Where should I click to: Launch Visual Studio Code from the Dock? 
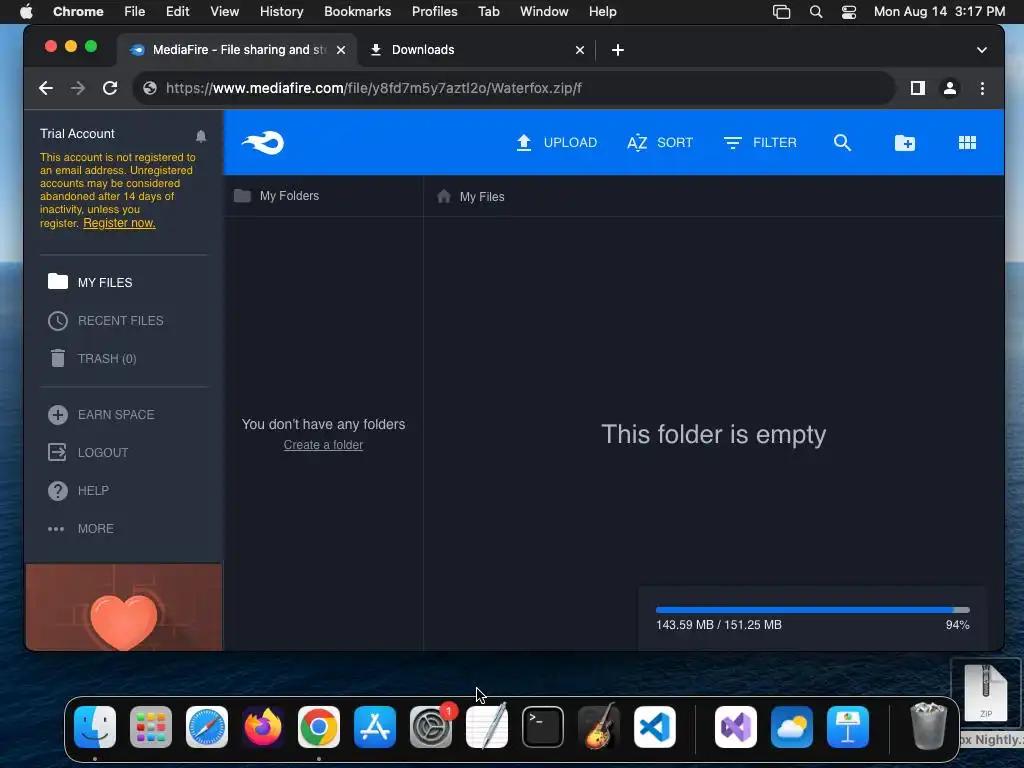655,727
